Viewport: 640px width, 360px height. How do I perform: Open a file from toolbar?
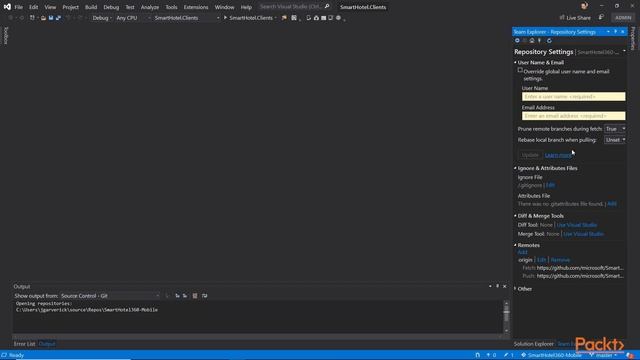pos(43,18)
